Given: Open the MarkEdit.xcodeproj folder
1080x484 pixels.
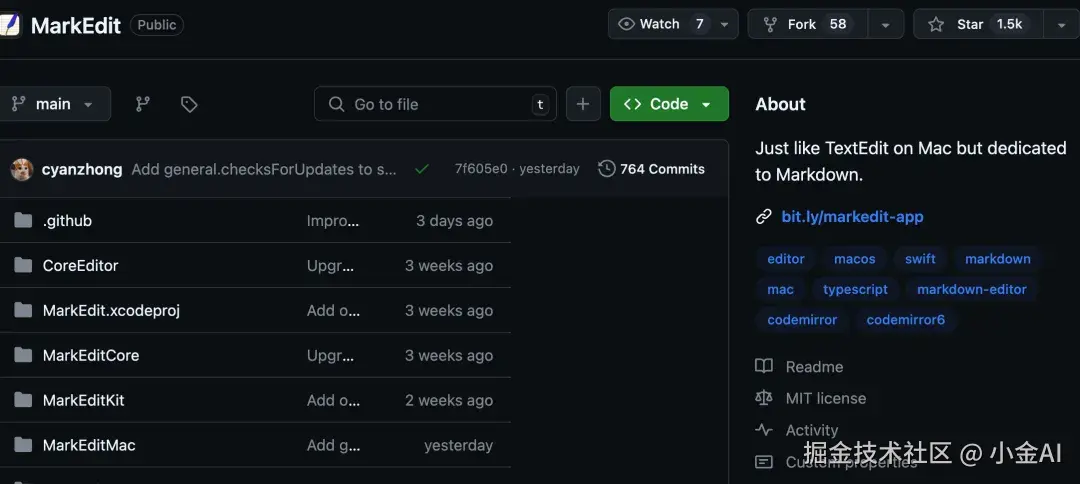Looking at the screenshot, I should [111, 311].
